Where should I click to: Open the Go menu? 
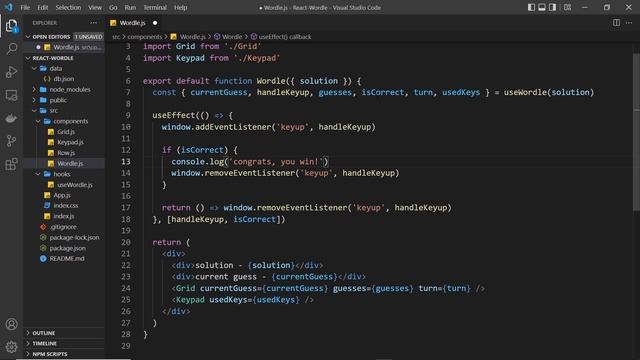click(113, 7)
